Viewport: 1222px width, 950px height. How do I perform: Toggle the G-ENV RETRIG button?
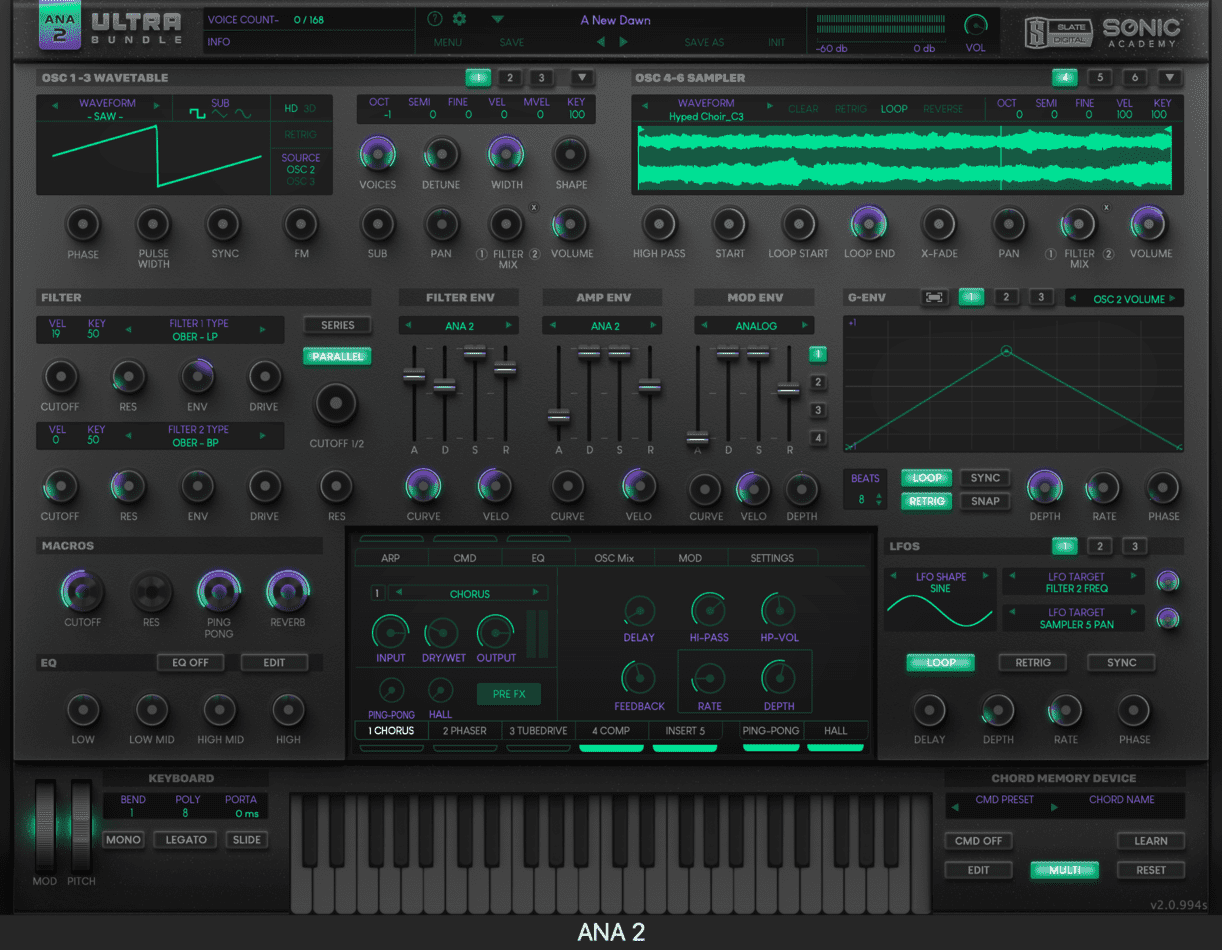pos(927,501)
